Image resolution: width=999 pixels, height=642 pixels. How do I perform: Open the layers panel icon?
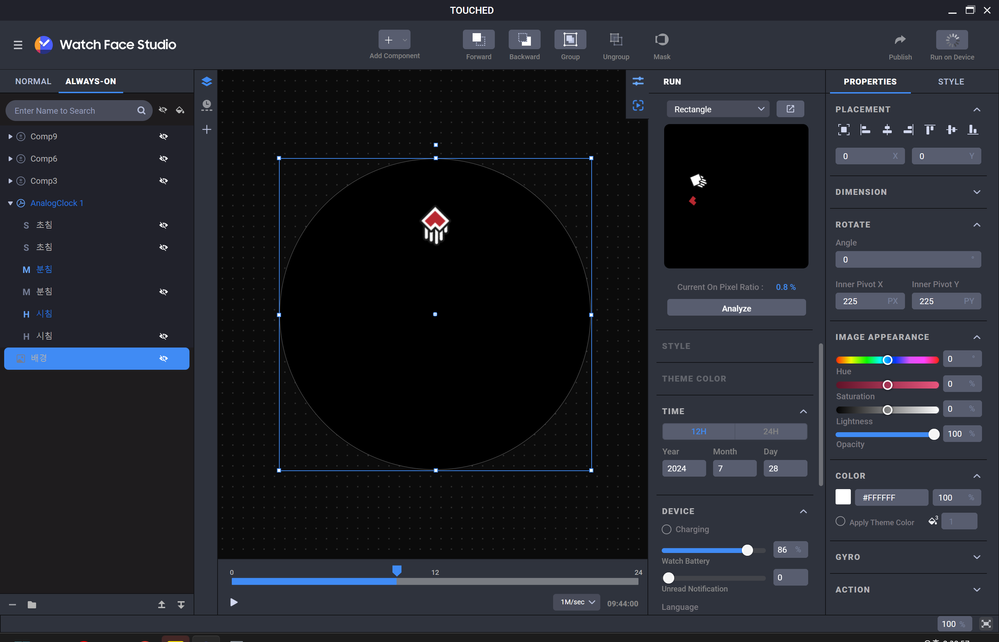(206, 82)
